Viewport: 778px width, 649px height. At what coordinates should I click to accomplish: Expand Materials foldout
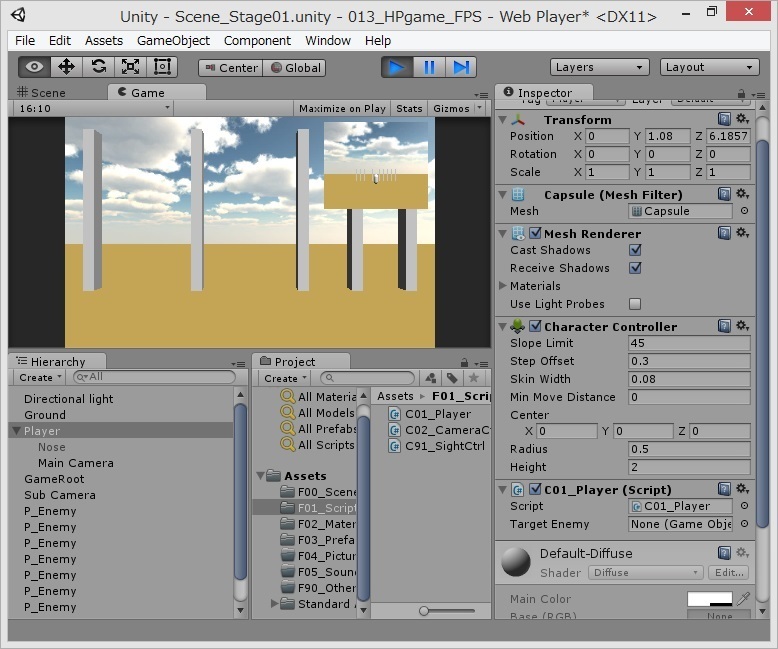point(503,285)
